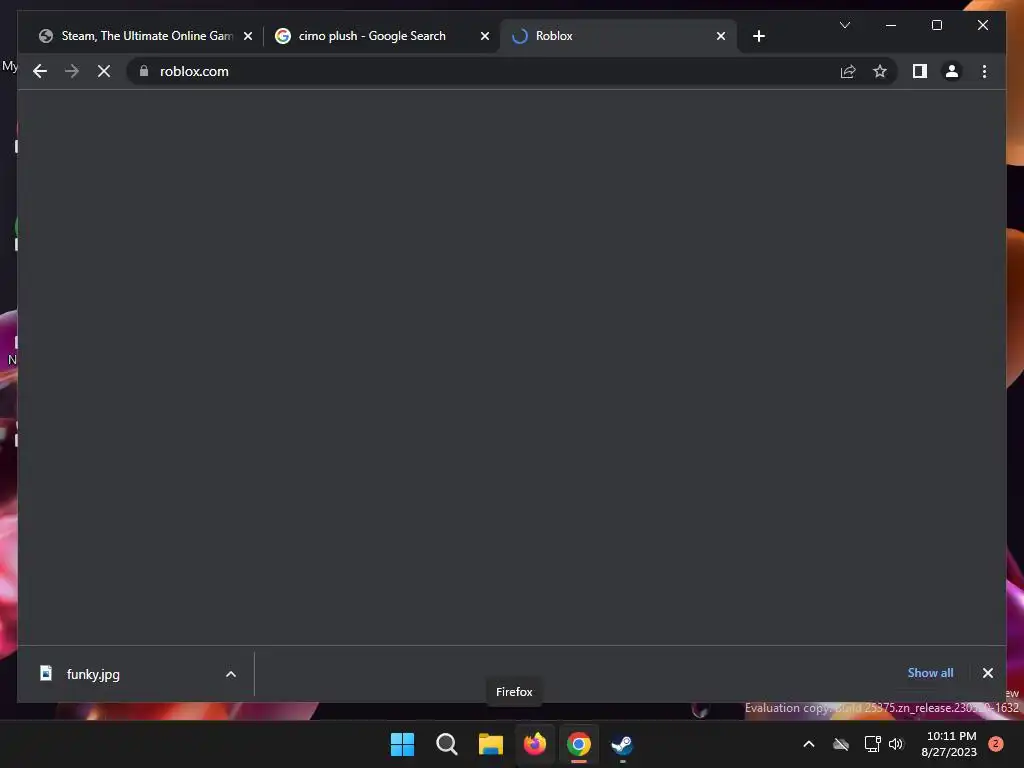Open Windows Search from taskbar
The width and height of the screenshot is (1024, 768).
[x=447, y=744]
